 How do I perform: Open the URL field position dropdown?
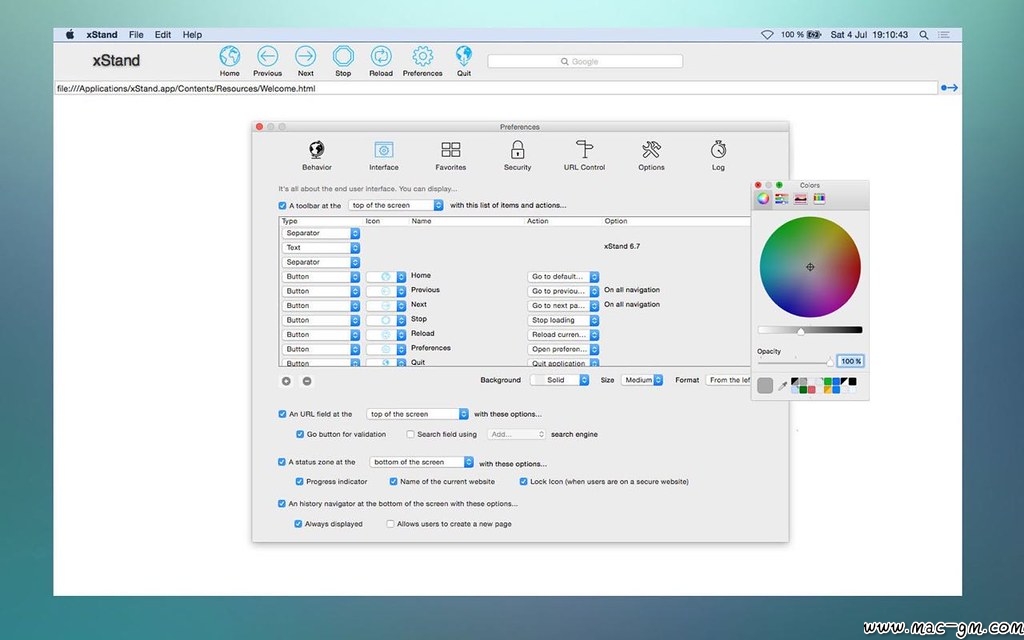coord(417,414)
